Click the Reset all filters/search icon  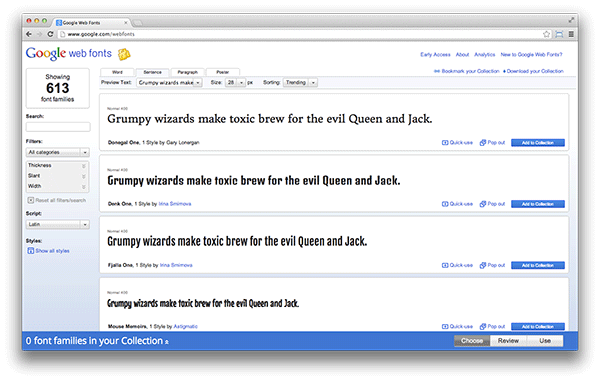(x=31, y=200)
